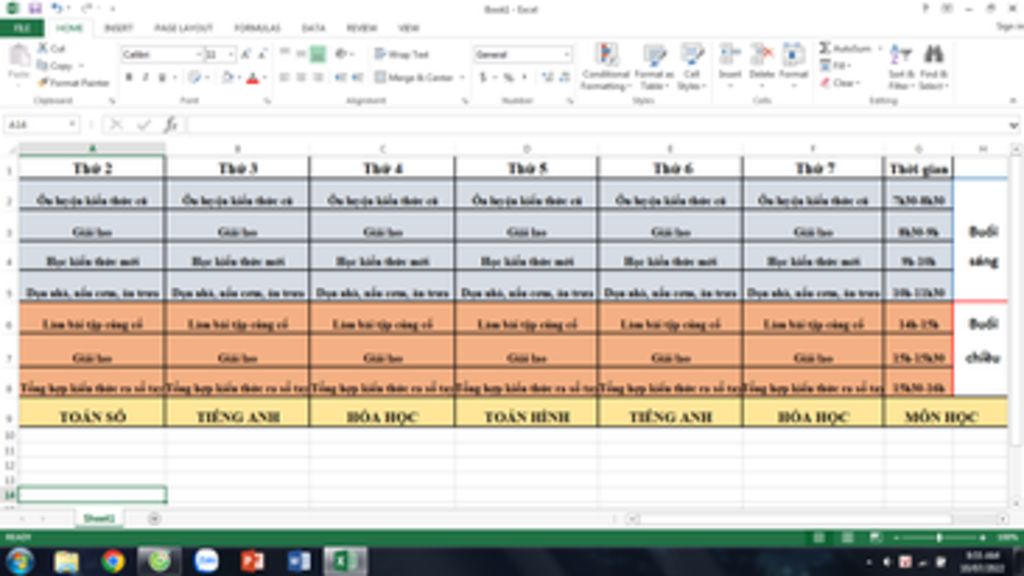
Task: Click the Delete cells button
Action: click(761, 65)
